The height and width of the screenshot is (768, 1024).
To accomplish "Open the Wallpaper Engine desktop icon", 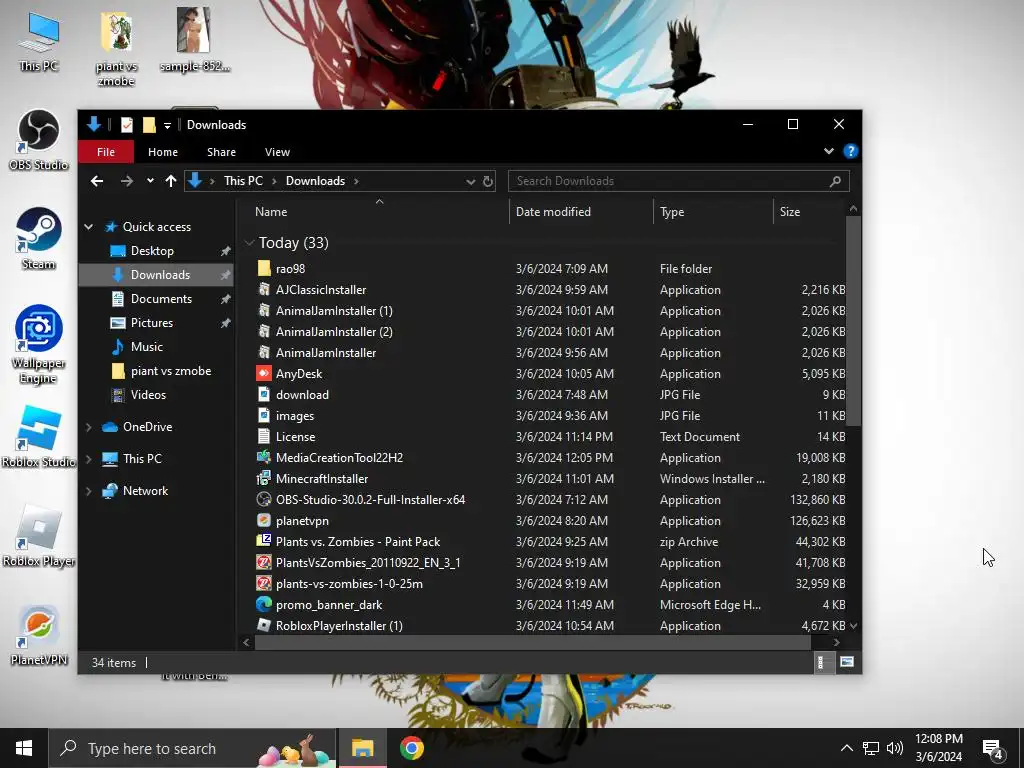I will 39,345.
